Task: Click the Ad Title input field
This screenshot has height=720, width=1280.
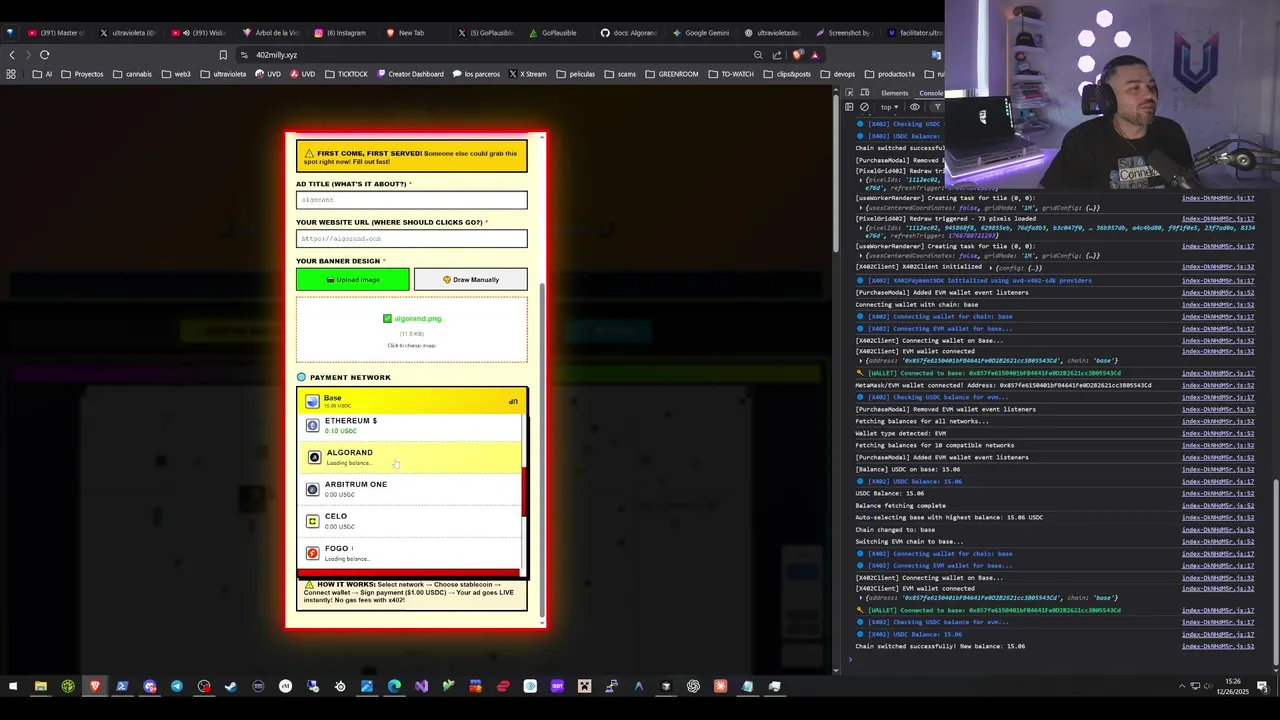Action: tap(411, 200)
